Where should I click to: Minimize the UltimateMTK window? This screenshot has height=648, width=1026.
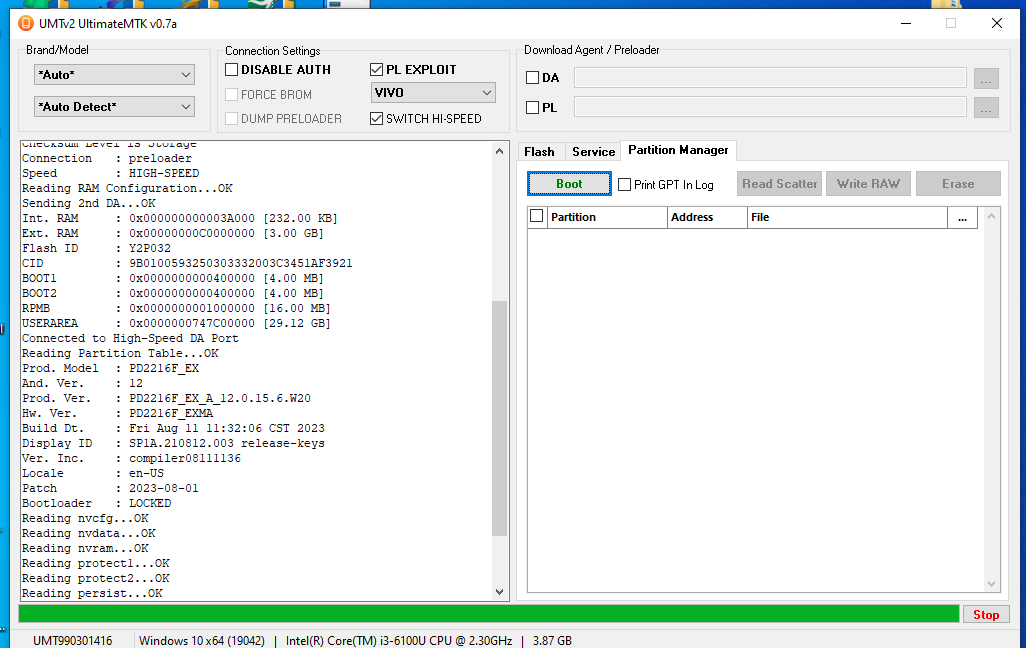905,23
